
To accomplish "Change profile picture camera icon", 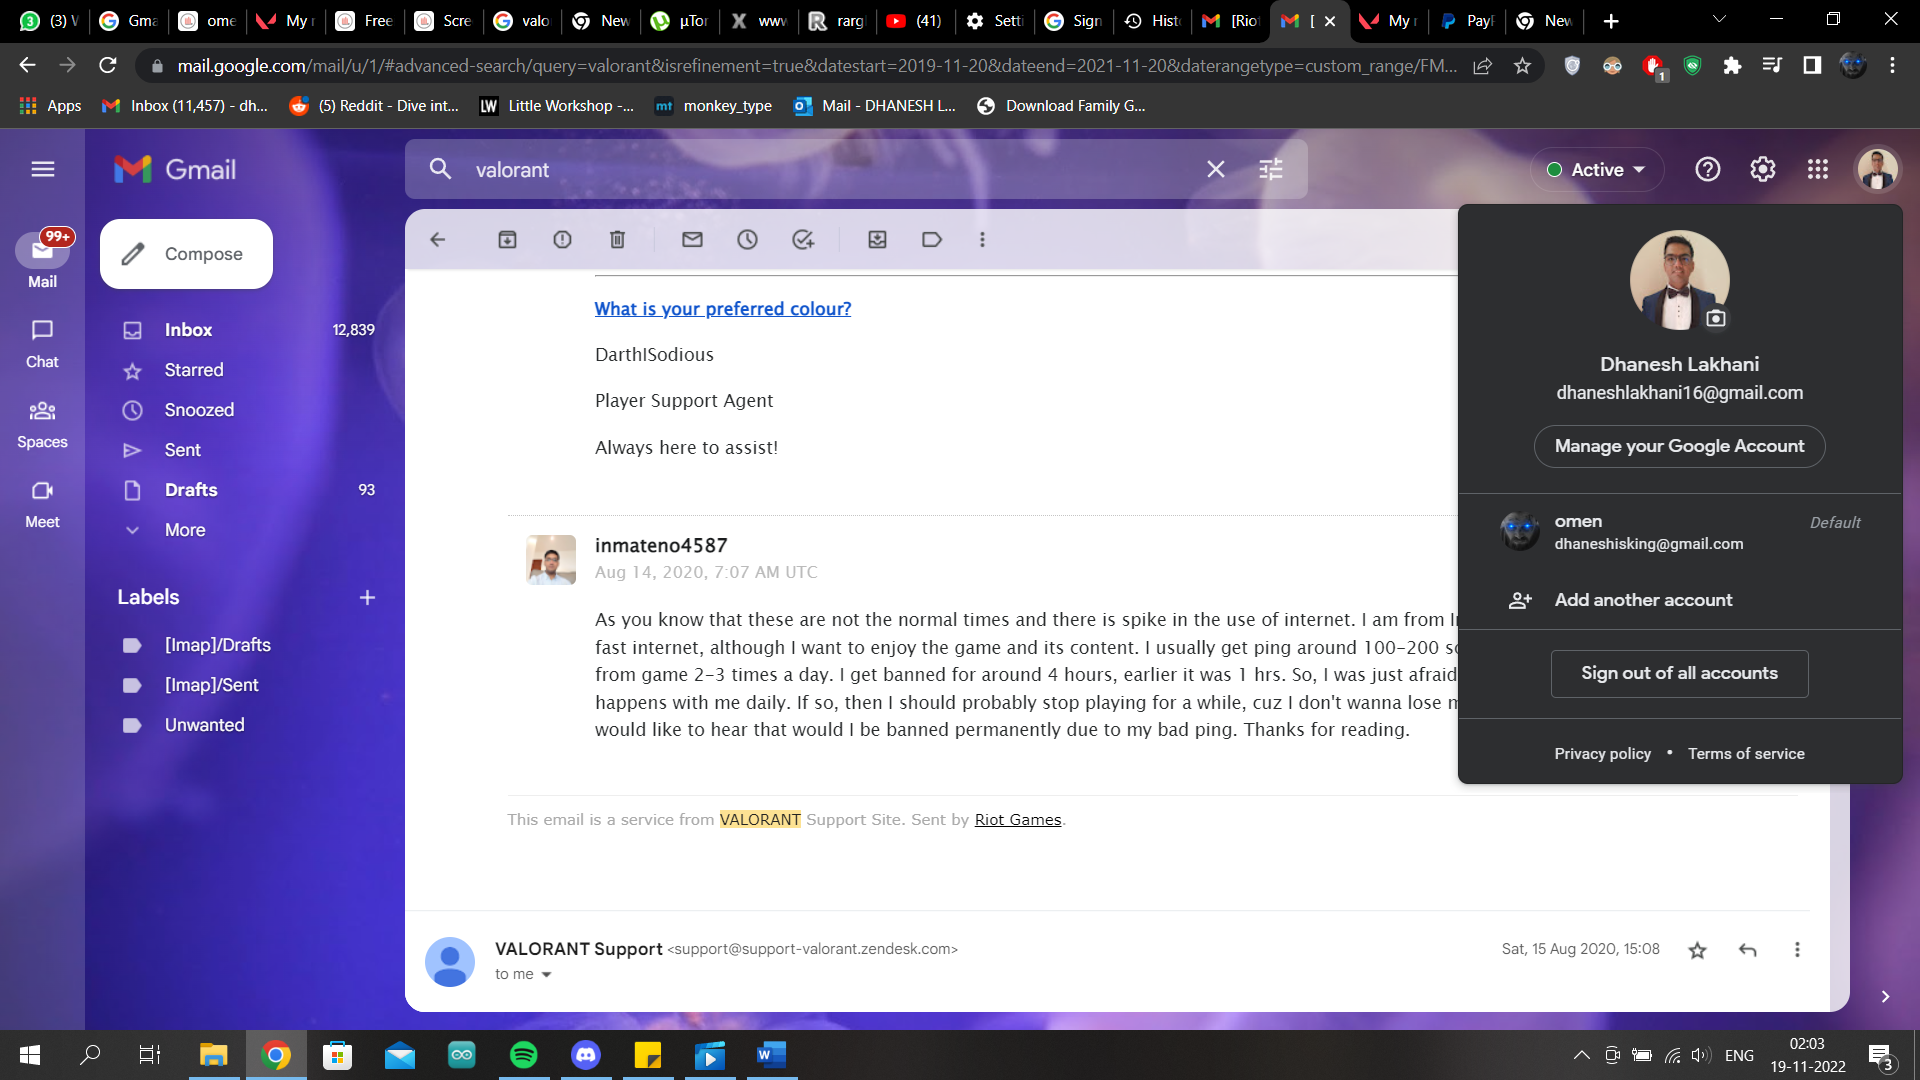I will pos(1716,318).
